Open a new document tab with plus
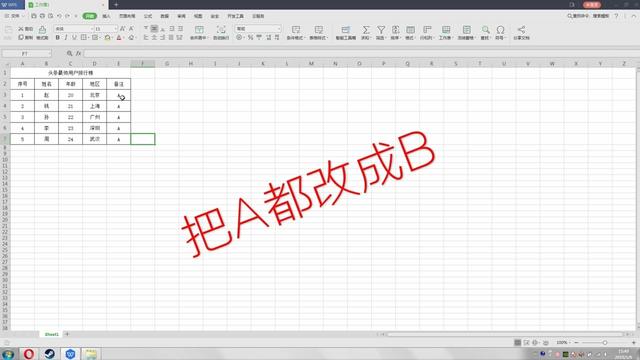Image resolution: width=640 pixels, height=360 pixels. pyautogui.click(x=116, y=4)
